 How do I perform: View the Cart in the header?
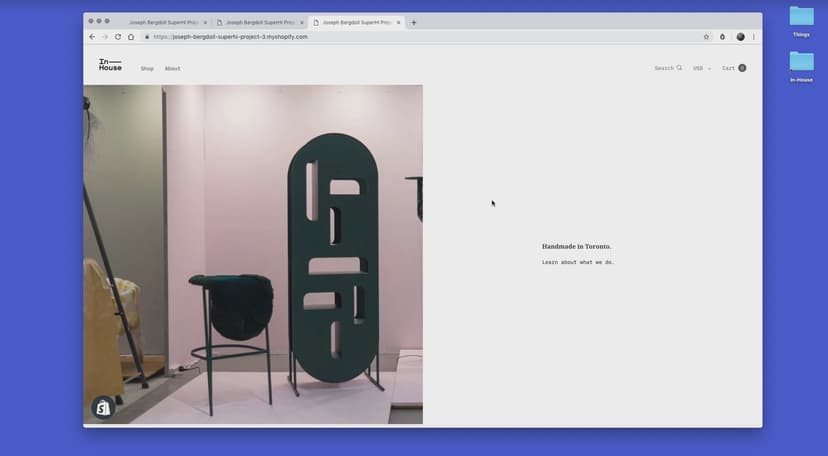point(733,68)
